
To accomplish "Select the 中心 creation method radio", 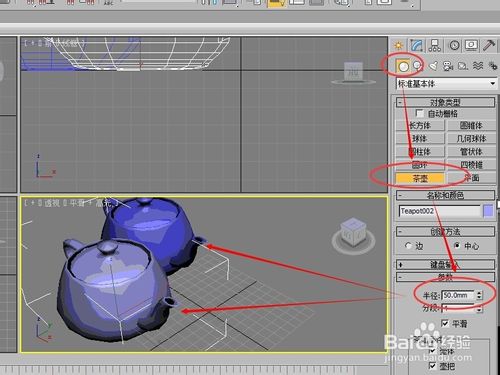I will (x=457, y=246).
